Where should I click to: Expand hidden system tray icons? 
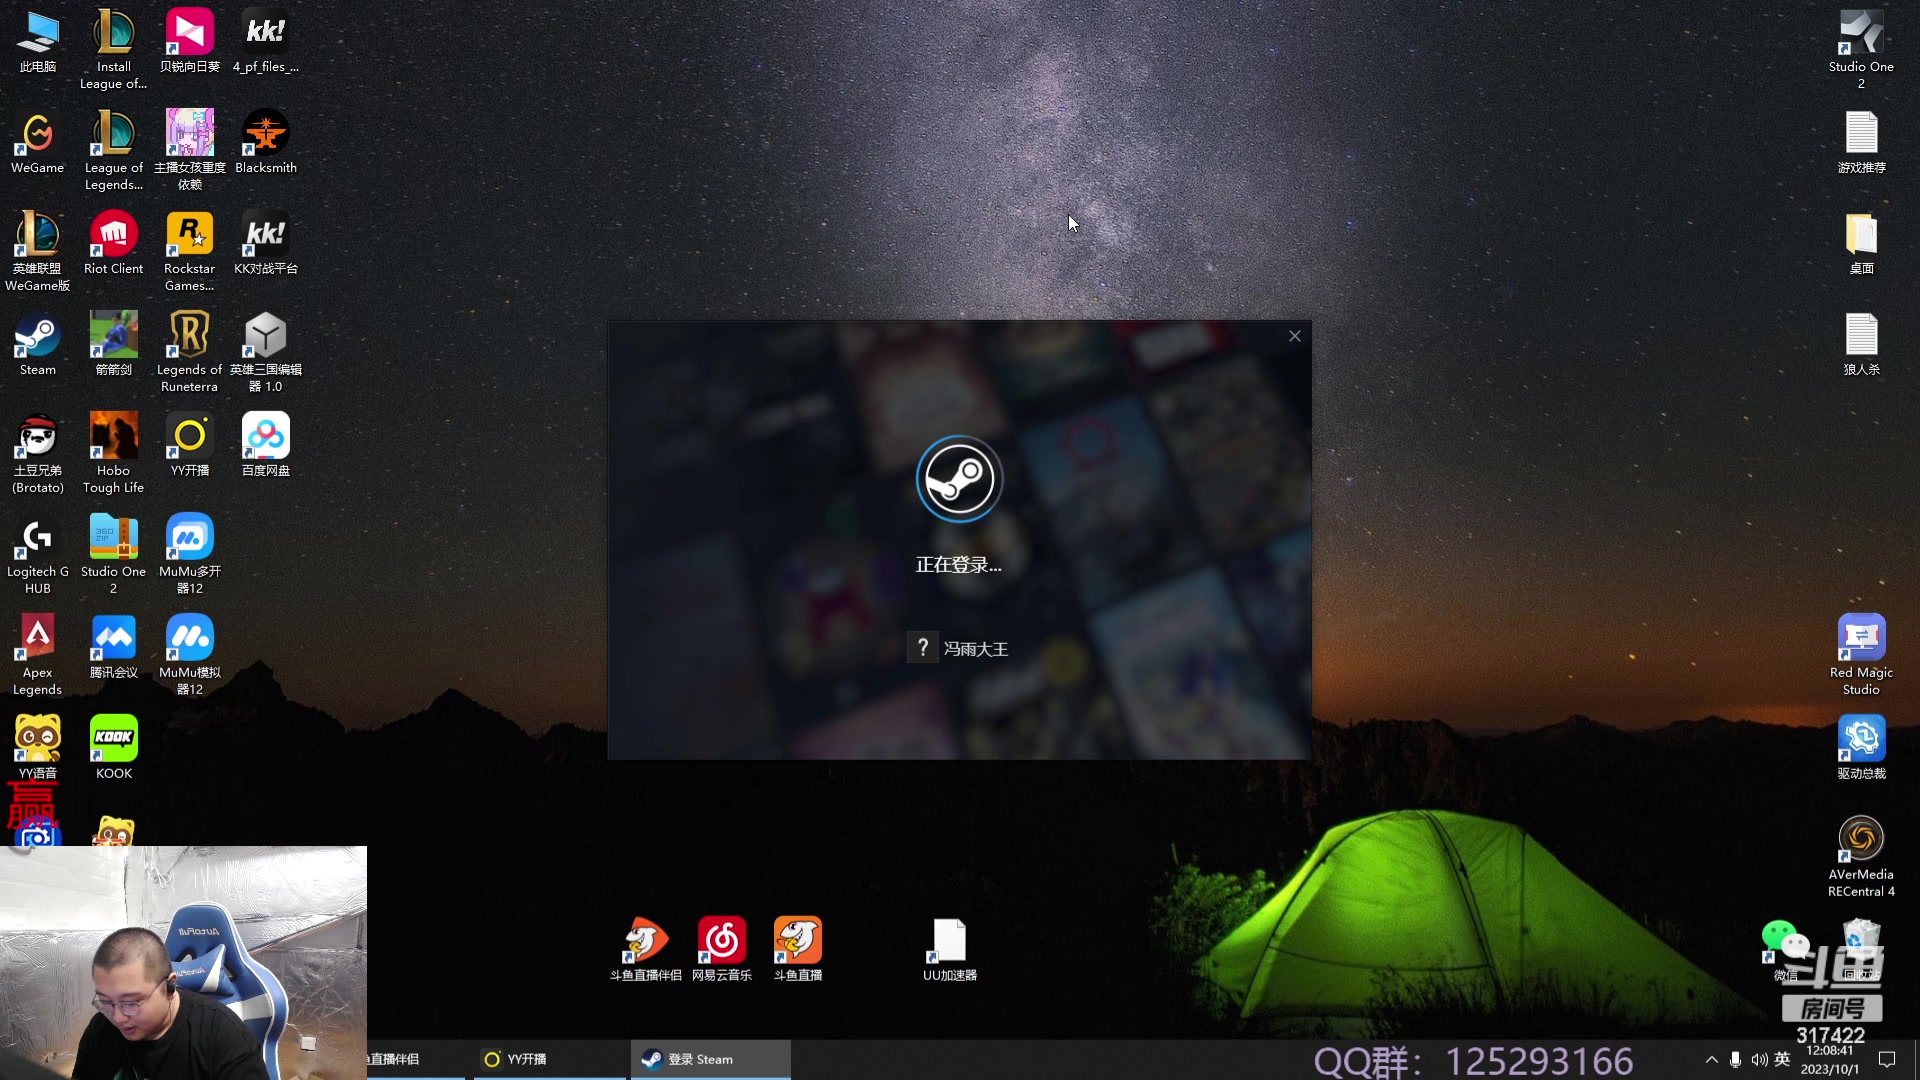(1711, 1059)
